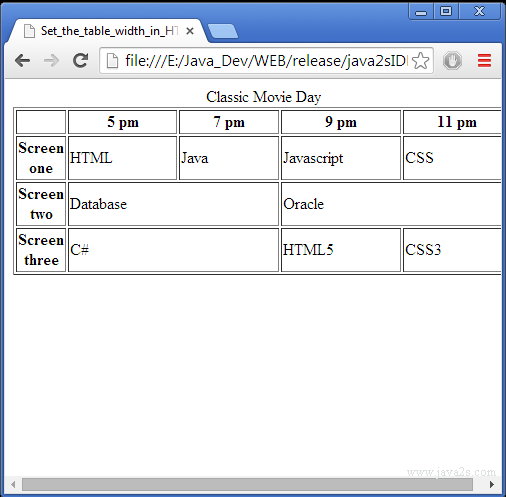Click the scrollbar right arrow

click(x=492, y=484)
